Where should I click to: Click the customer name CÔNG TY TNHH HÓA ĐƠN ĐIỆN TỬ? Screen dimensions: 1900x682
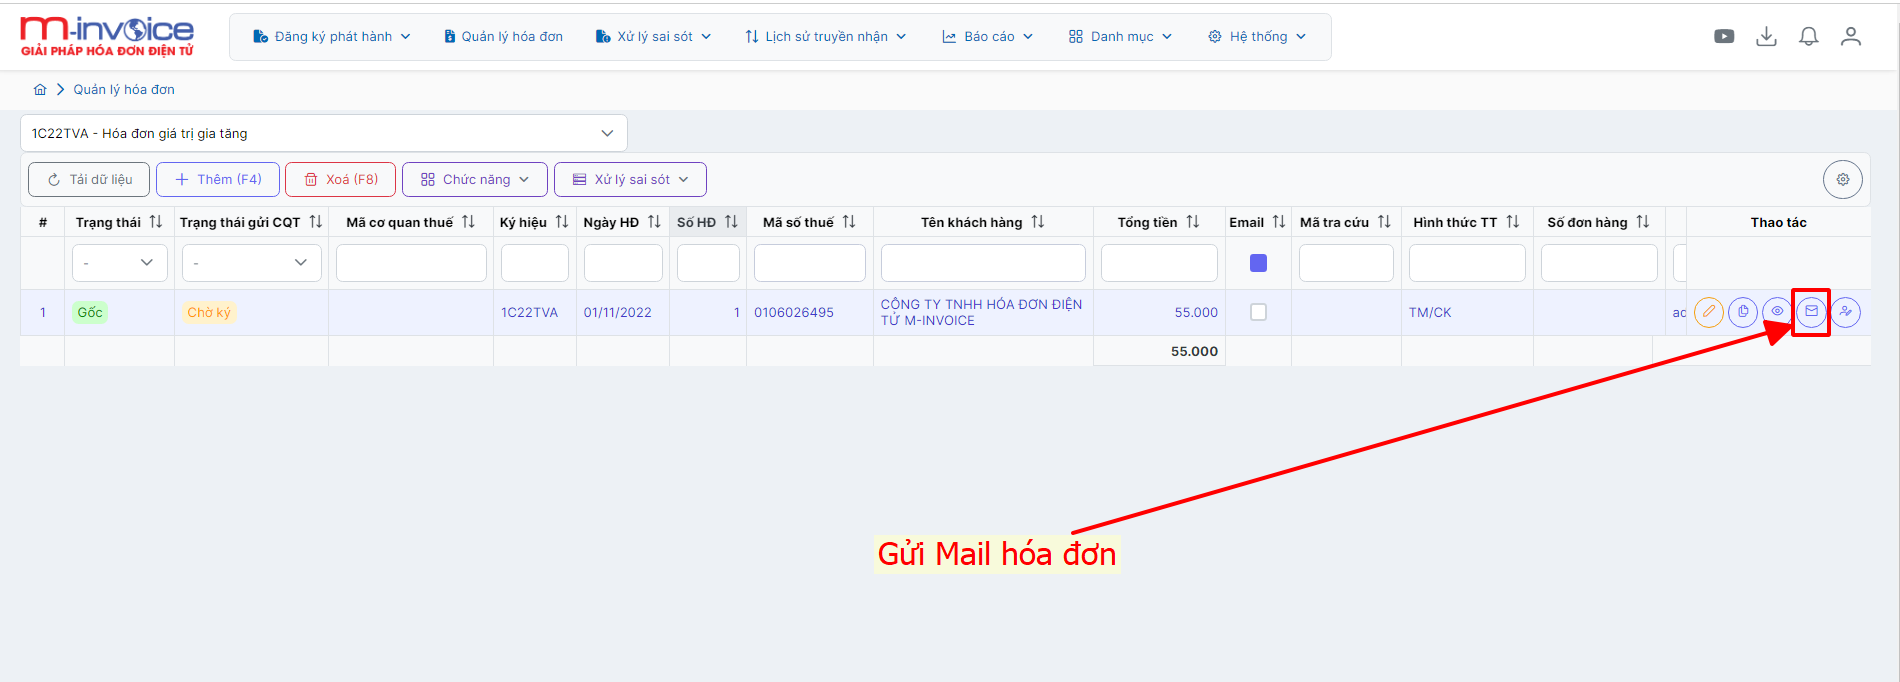[981, 312]
